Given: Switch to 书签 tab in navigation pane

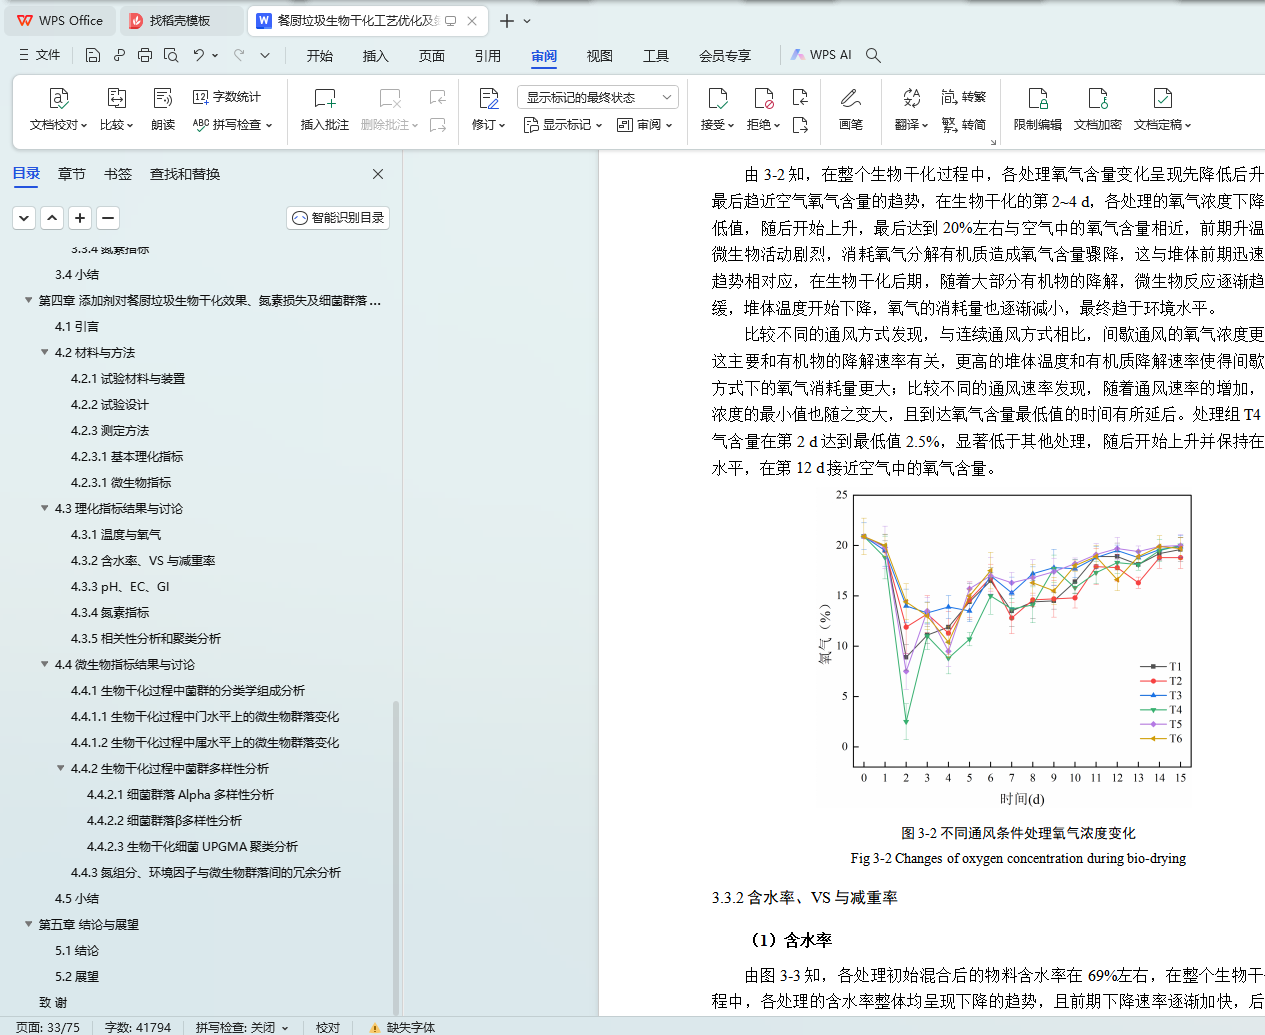Looking at the screenshot, I should pyautogui.click(x=118, y=174).
